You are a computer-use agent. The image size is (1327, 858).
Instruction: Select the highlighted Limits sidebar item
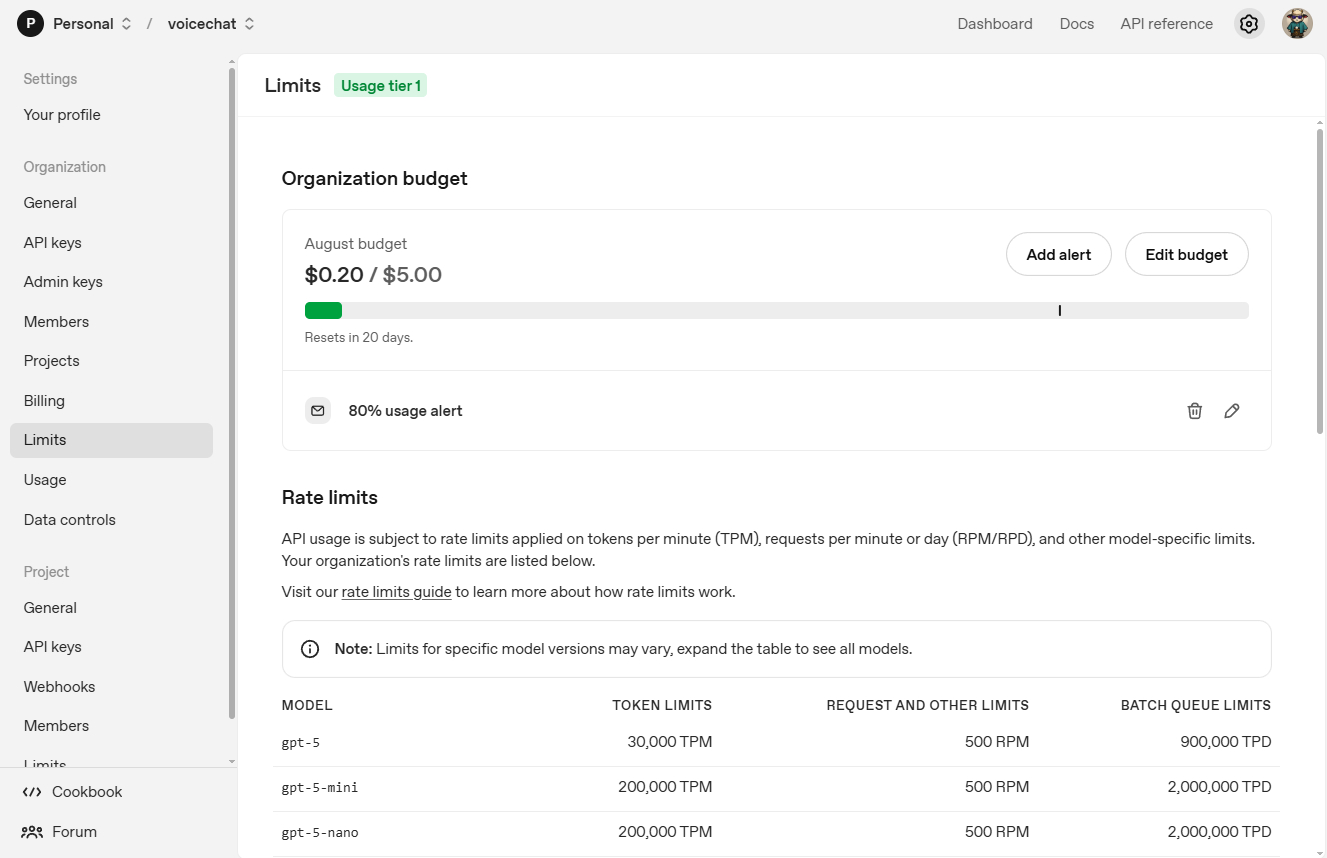[111, 440]
